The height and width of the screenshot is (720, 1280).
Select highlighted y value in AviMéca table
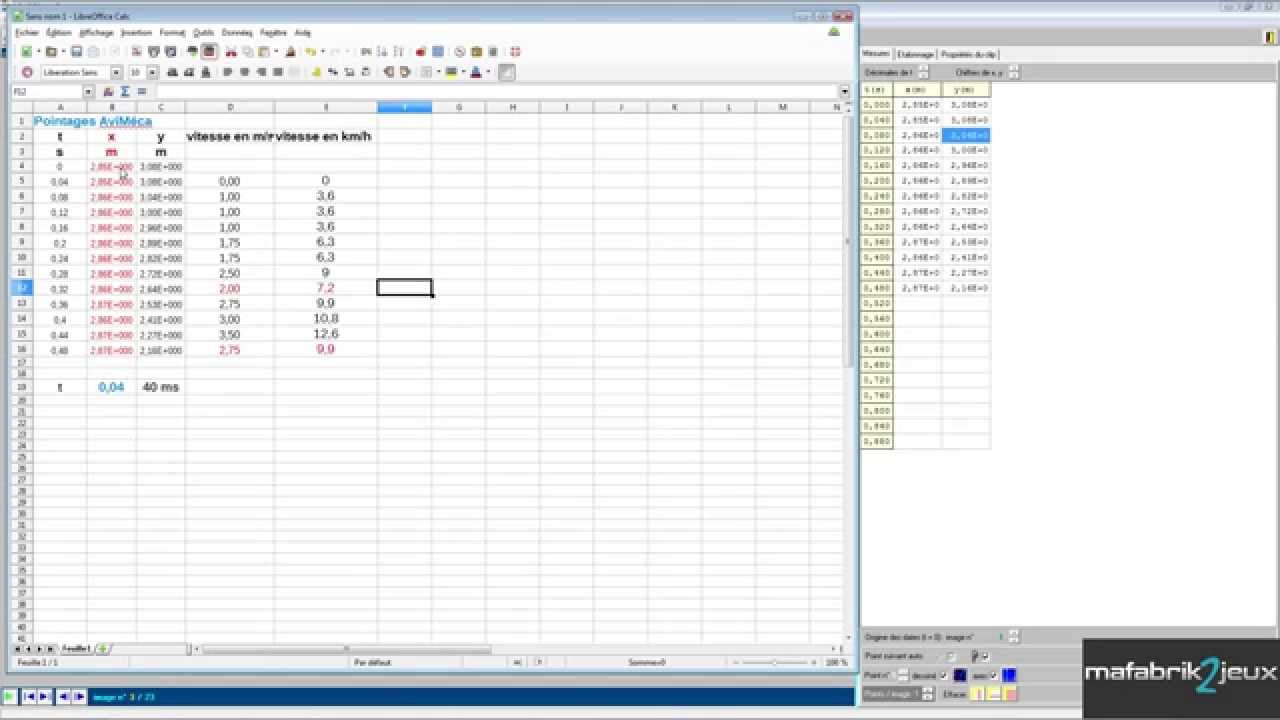[x=966, y=135]
